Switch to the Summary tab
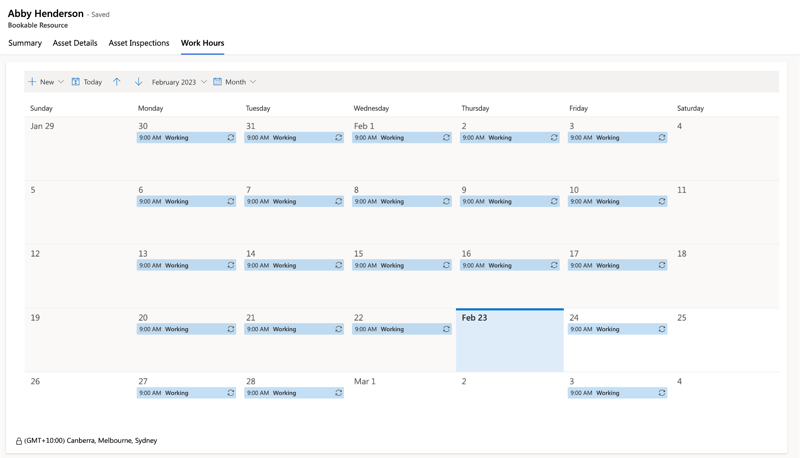The height and width of the screenshot is (458, 800). click(x=25, y=43)
